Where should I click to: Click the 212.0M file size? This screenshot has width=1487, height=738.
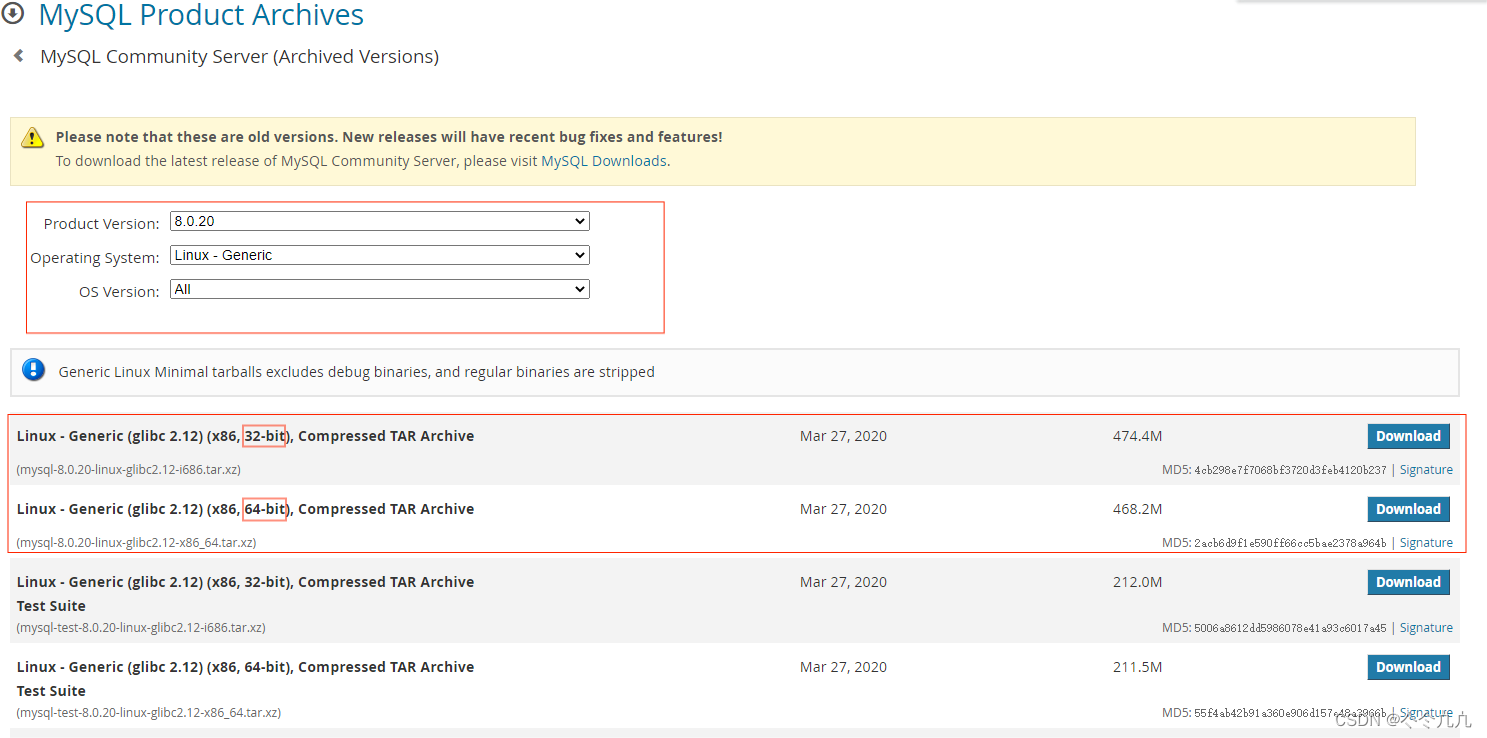[1137, 582]
